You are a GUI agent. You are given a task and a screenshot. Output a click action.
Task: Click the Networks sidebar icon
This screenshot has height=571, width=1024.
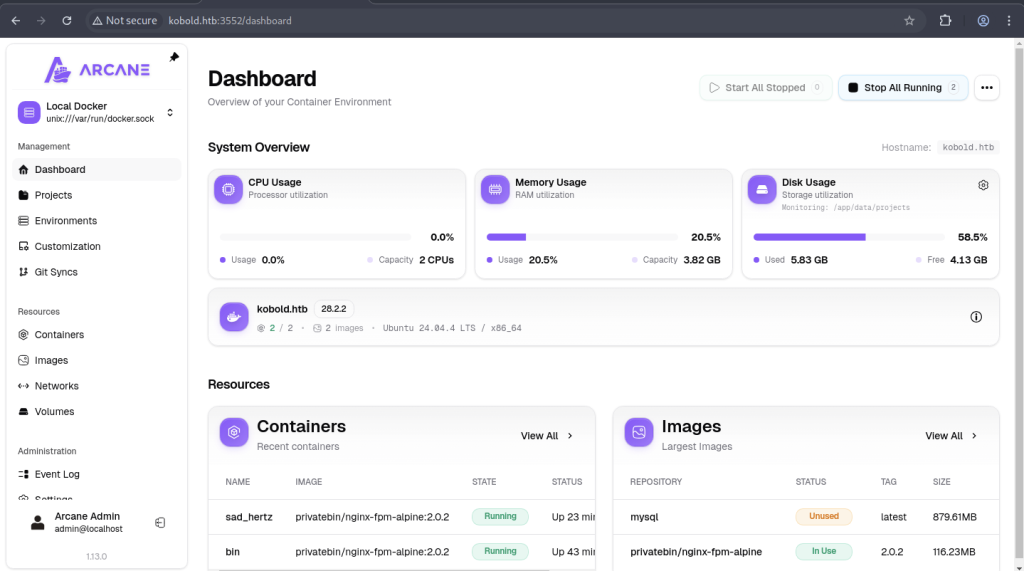click(24, 385)
